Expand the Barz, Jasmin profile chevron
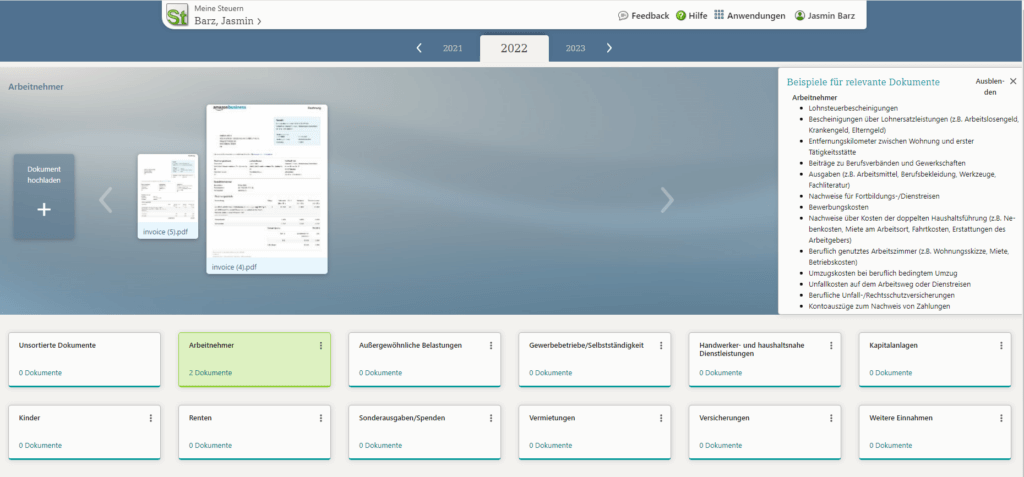The height and width of the screenshot is (477, 1024). [x=259, y=21]
